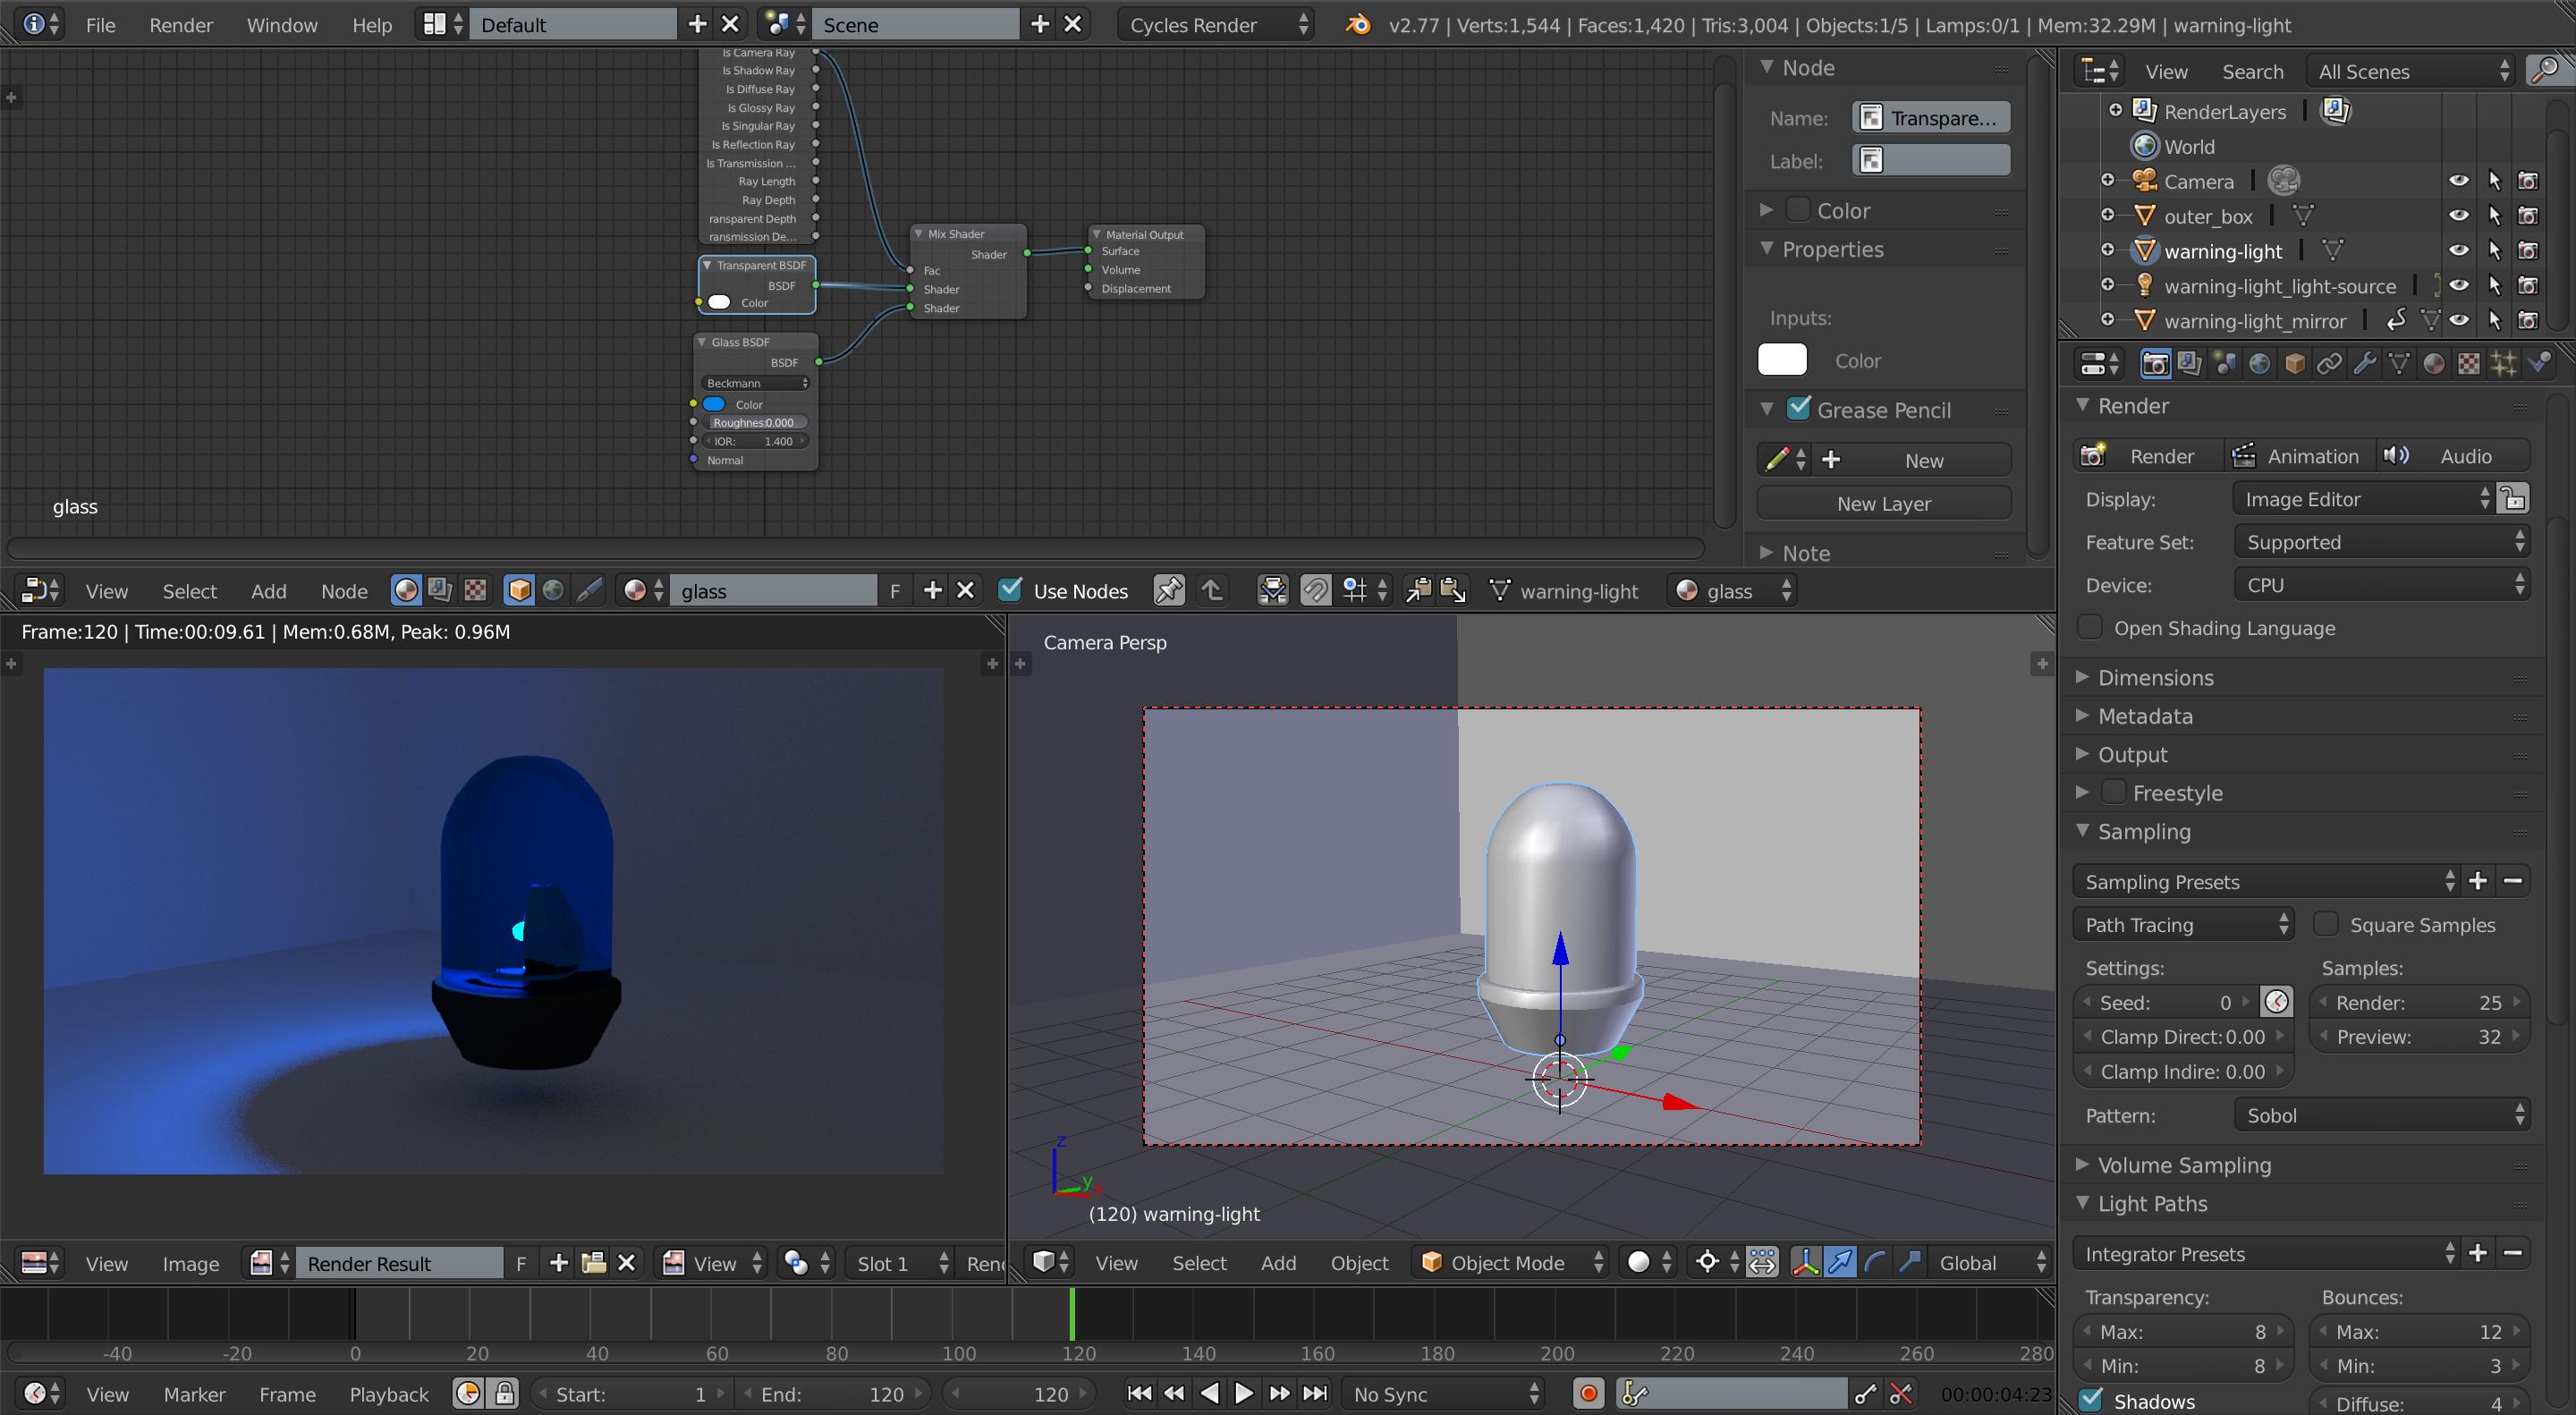Screen dimensions: 2576x1415
Task: Select the World properties tab (globe icon)
Action: [2260, 364]
